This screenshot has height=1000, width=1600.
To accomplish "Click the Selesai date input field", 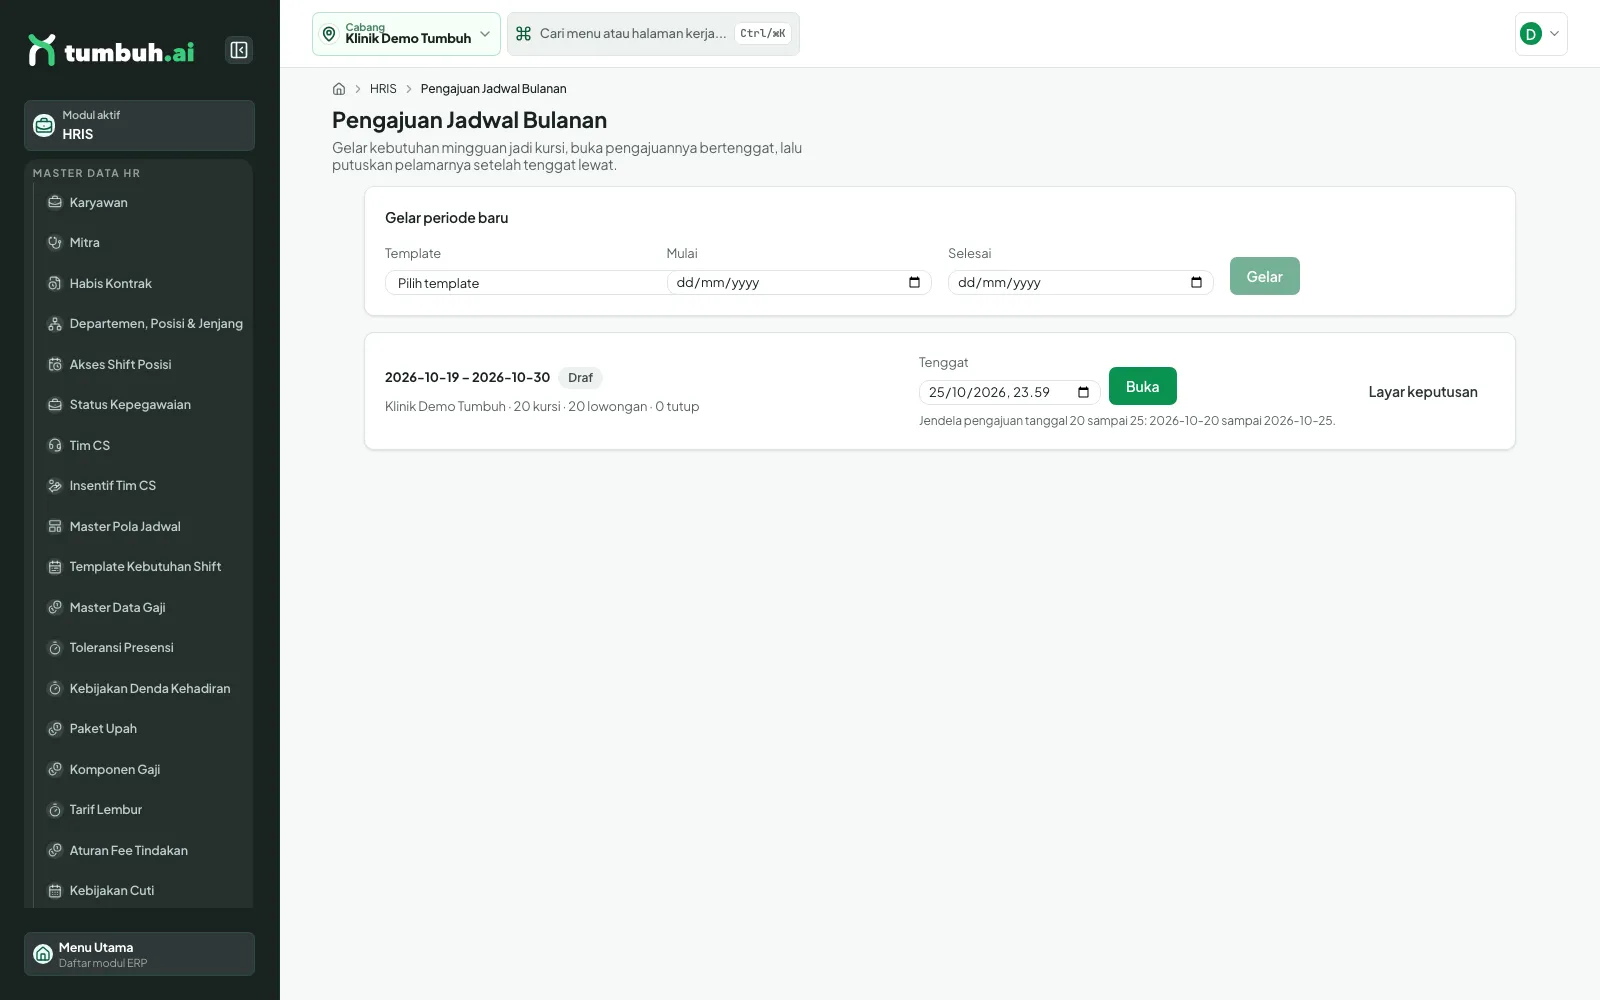I will pyautogui.click(x=1080, y=283).
